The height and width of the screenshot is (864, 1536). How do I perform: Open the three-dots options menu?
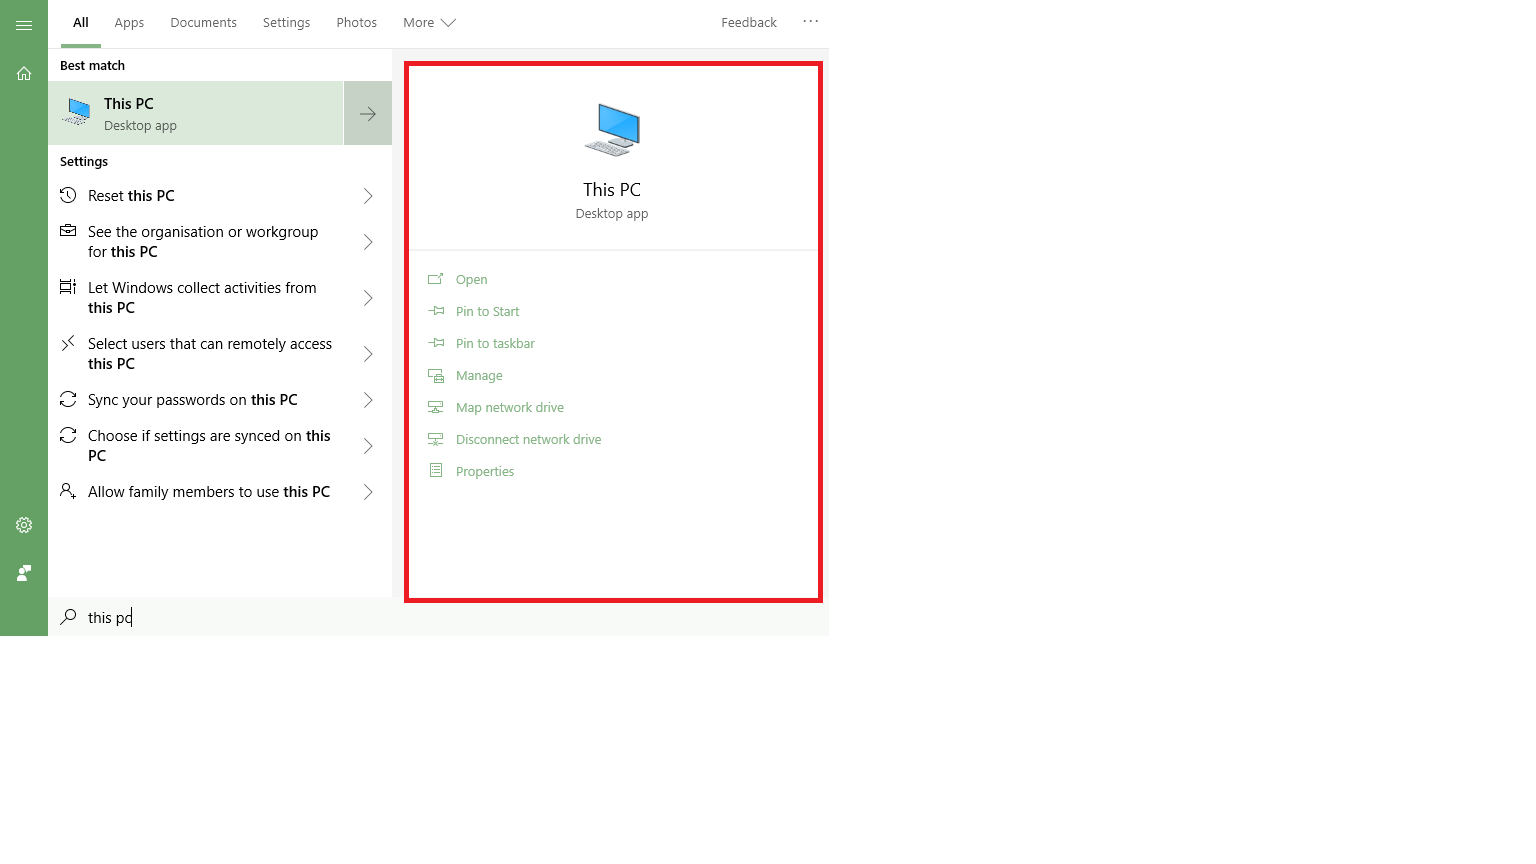click(x=811, y=21)
